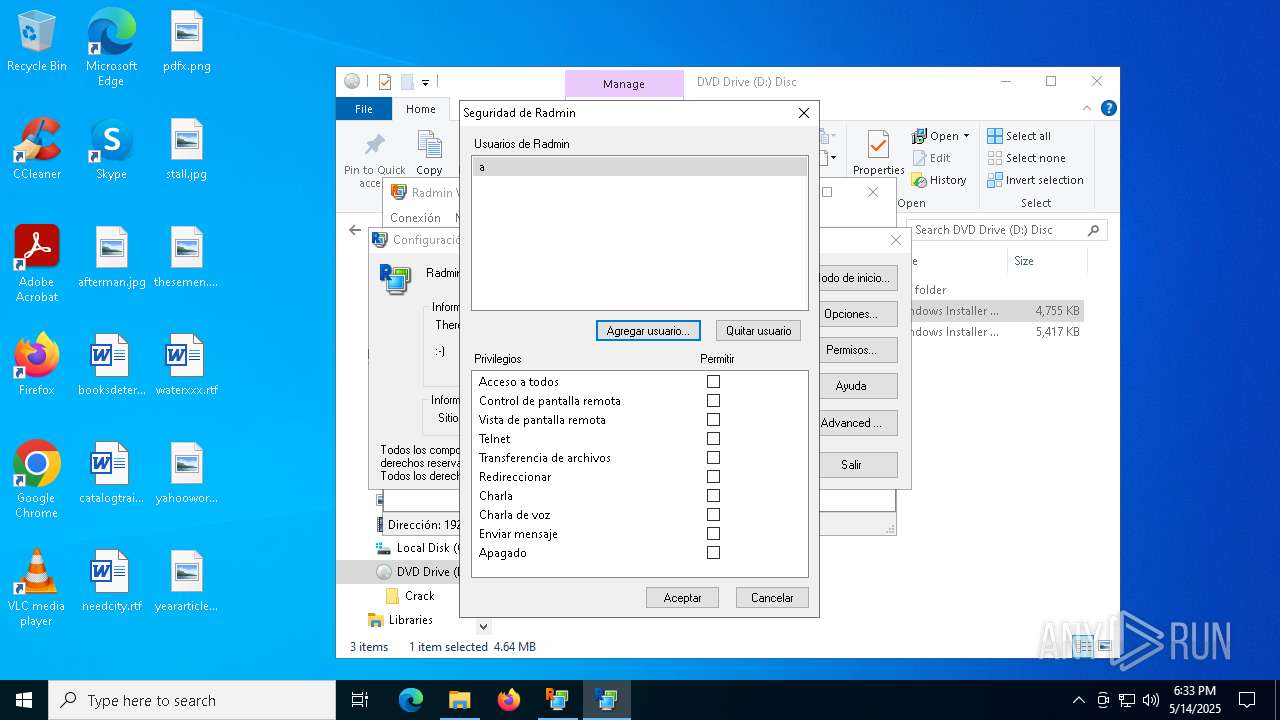Click 'Quitar usuario' button

758,331
